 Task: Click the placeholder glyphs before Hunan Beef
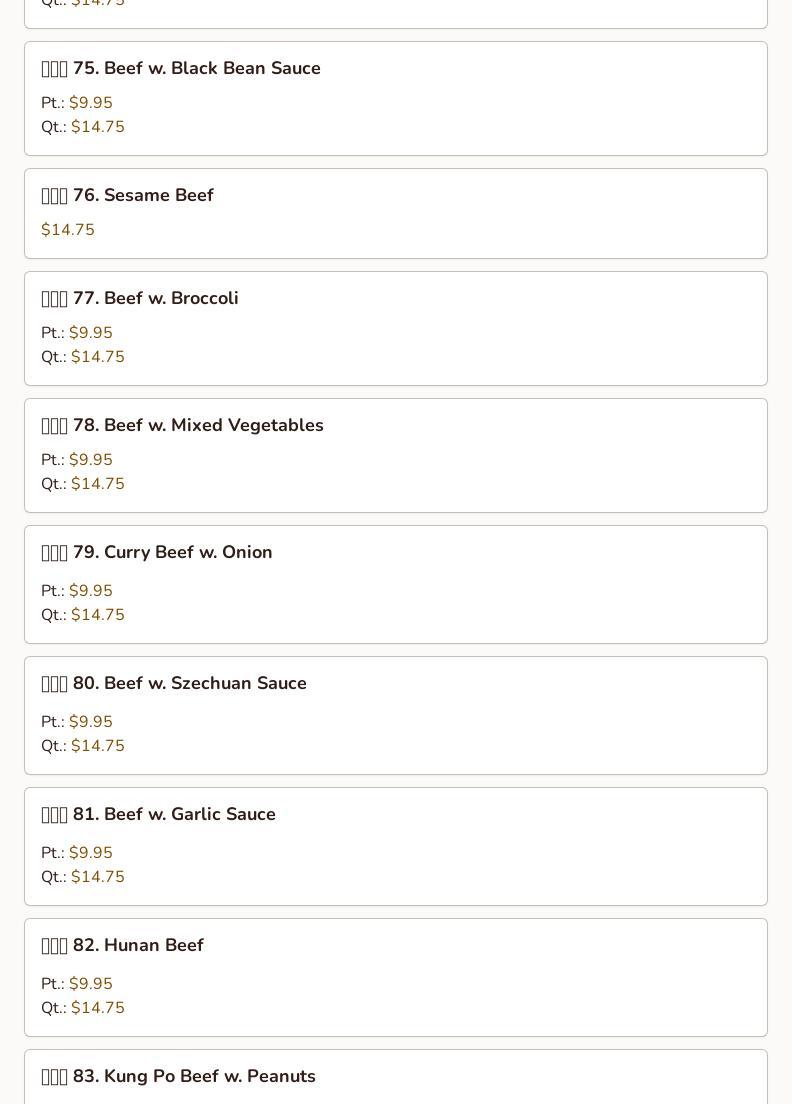coord(54,946)
